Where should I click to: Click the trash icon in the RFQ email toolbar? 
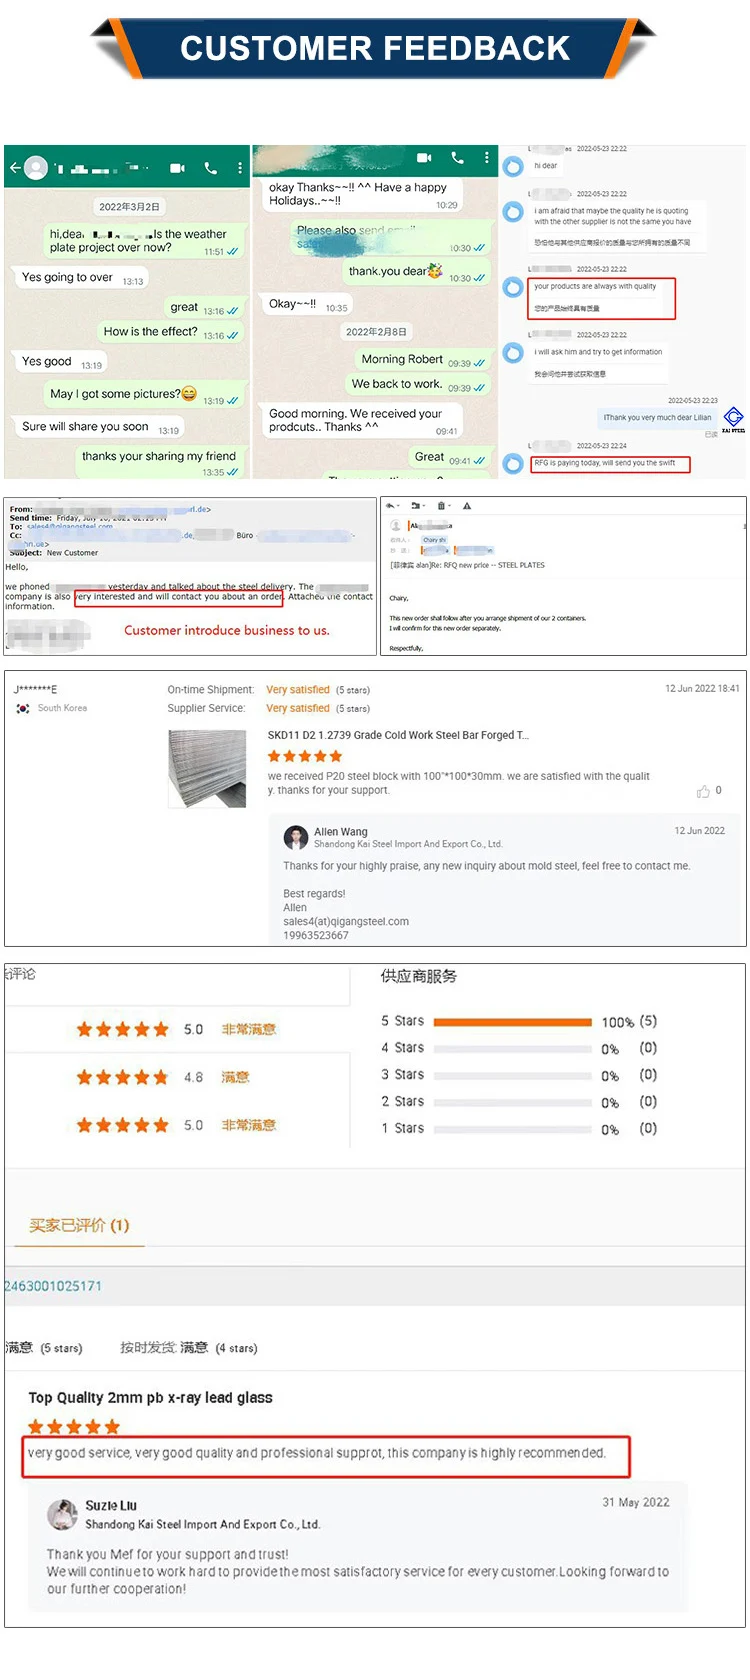point(441,506)
